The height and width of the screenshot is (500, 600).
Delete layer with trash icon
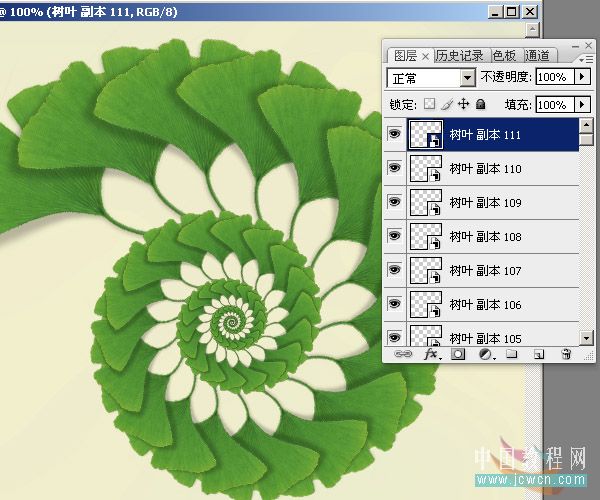tap(566, 354)
